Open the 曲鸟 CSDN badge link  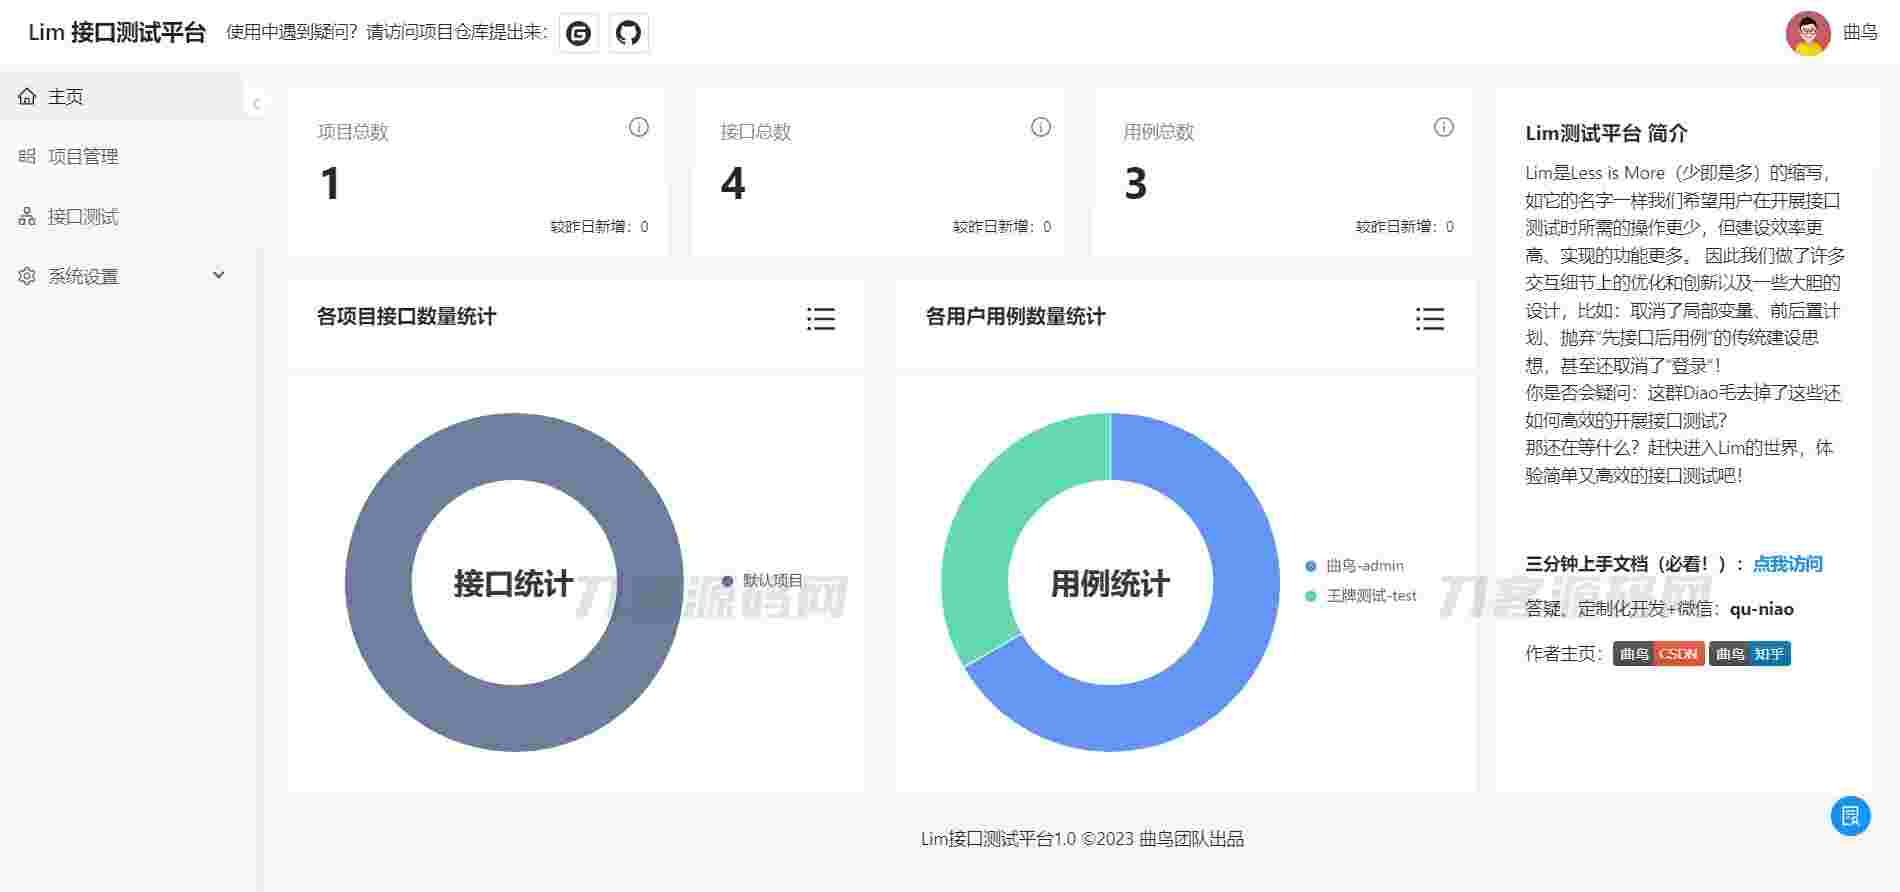pos(1658,654)
